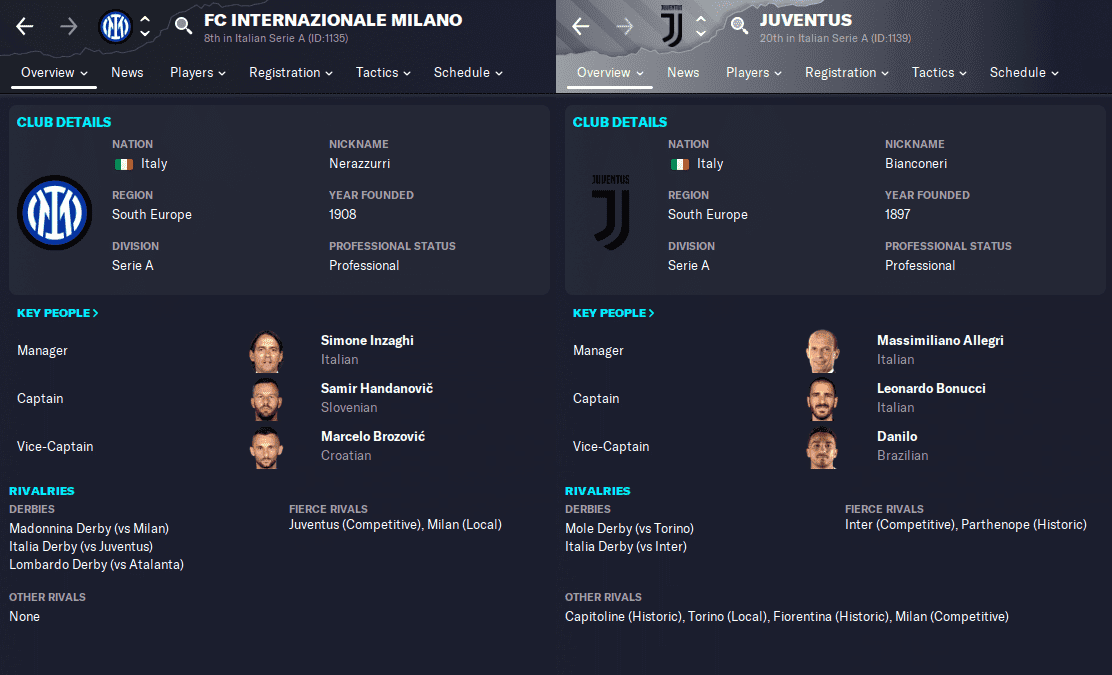The image size is (1112, 675).
Task: Open Leonardo Bonucci's portrait
Action: [823, 399]
